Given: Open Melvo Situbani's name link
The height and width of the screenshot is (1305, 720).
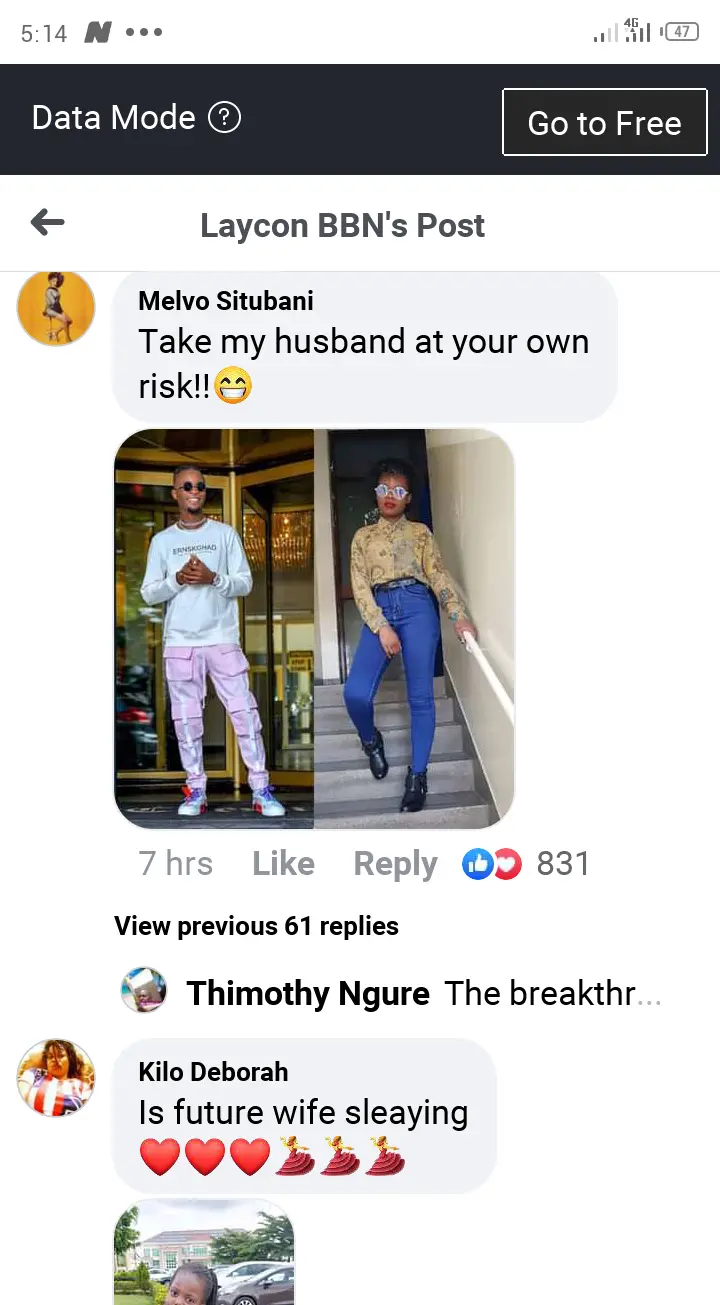Looking at the screenshot, I should 226,300.
